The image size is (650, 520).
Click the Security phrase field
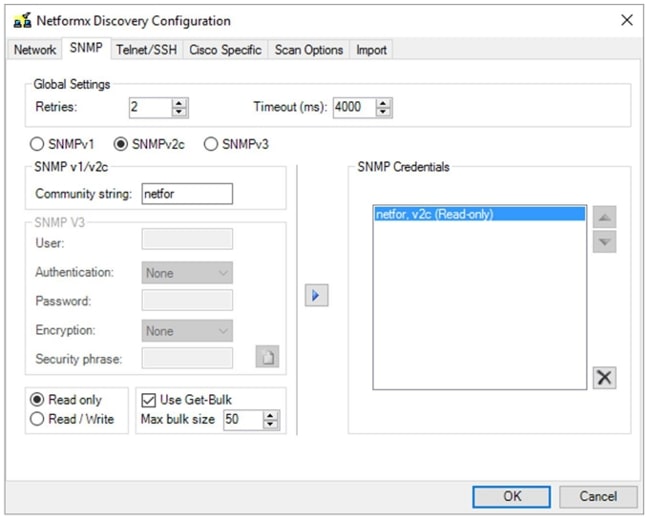pyautogui.click(x=187, y=358)
